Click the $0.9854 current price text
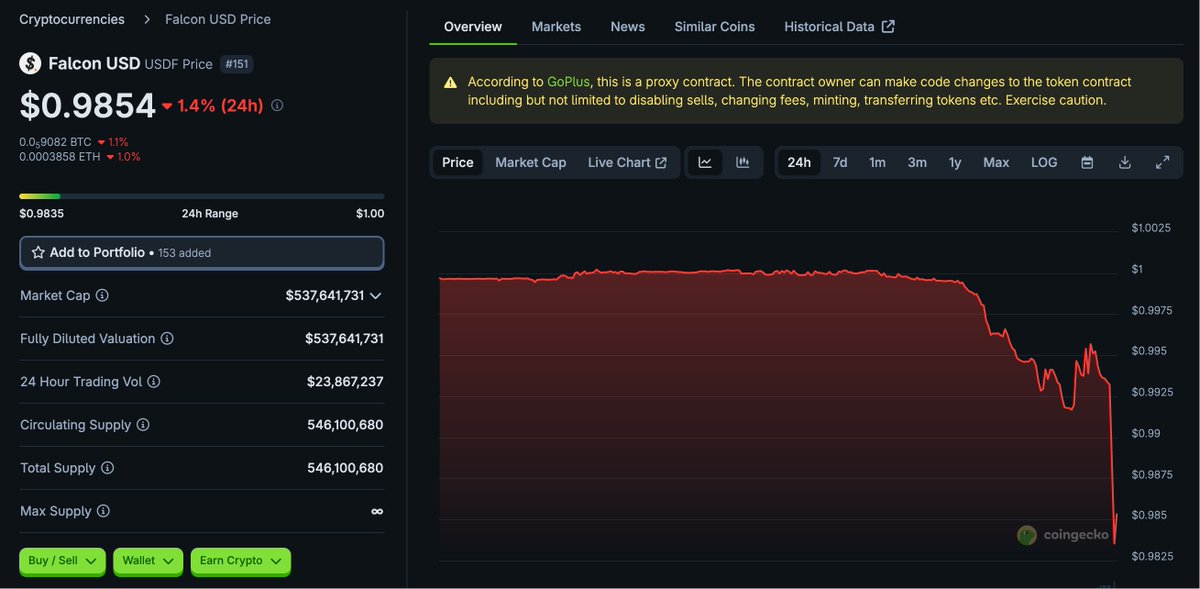 coord(88,105)
